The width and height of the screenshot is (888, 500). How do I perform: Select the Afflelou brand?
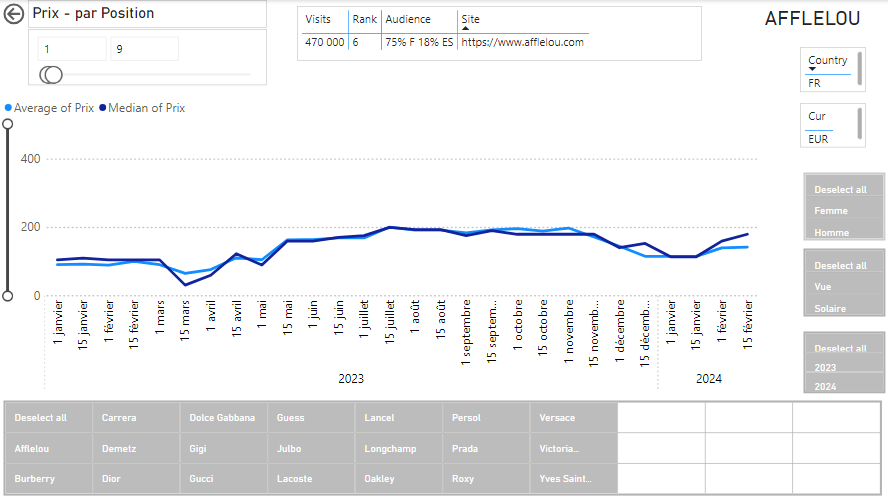[48, 448]
